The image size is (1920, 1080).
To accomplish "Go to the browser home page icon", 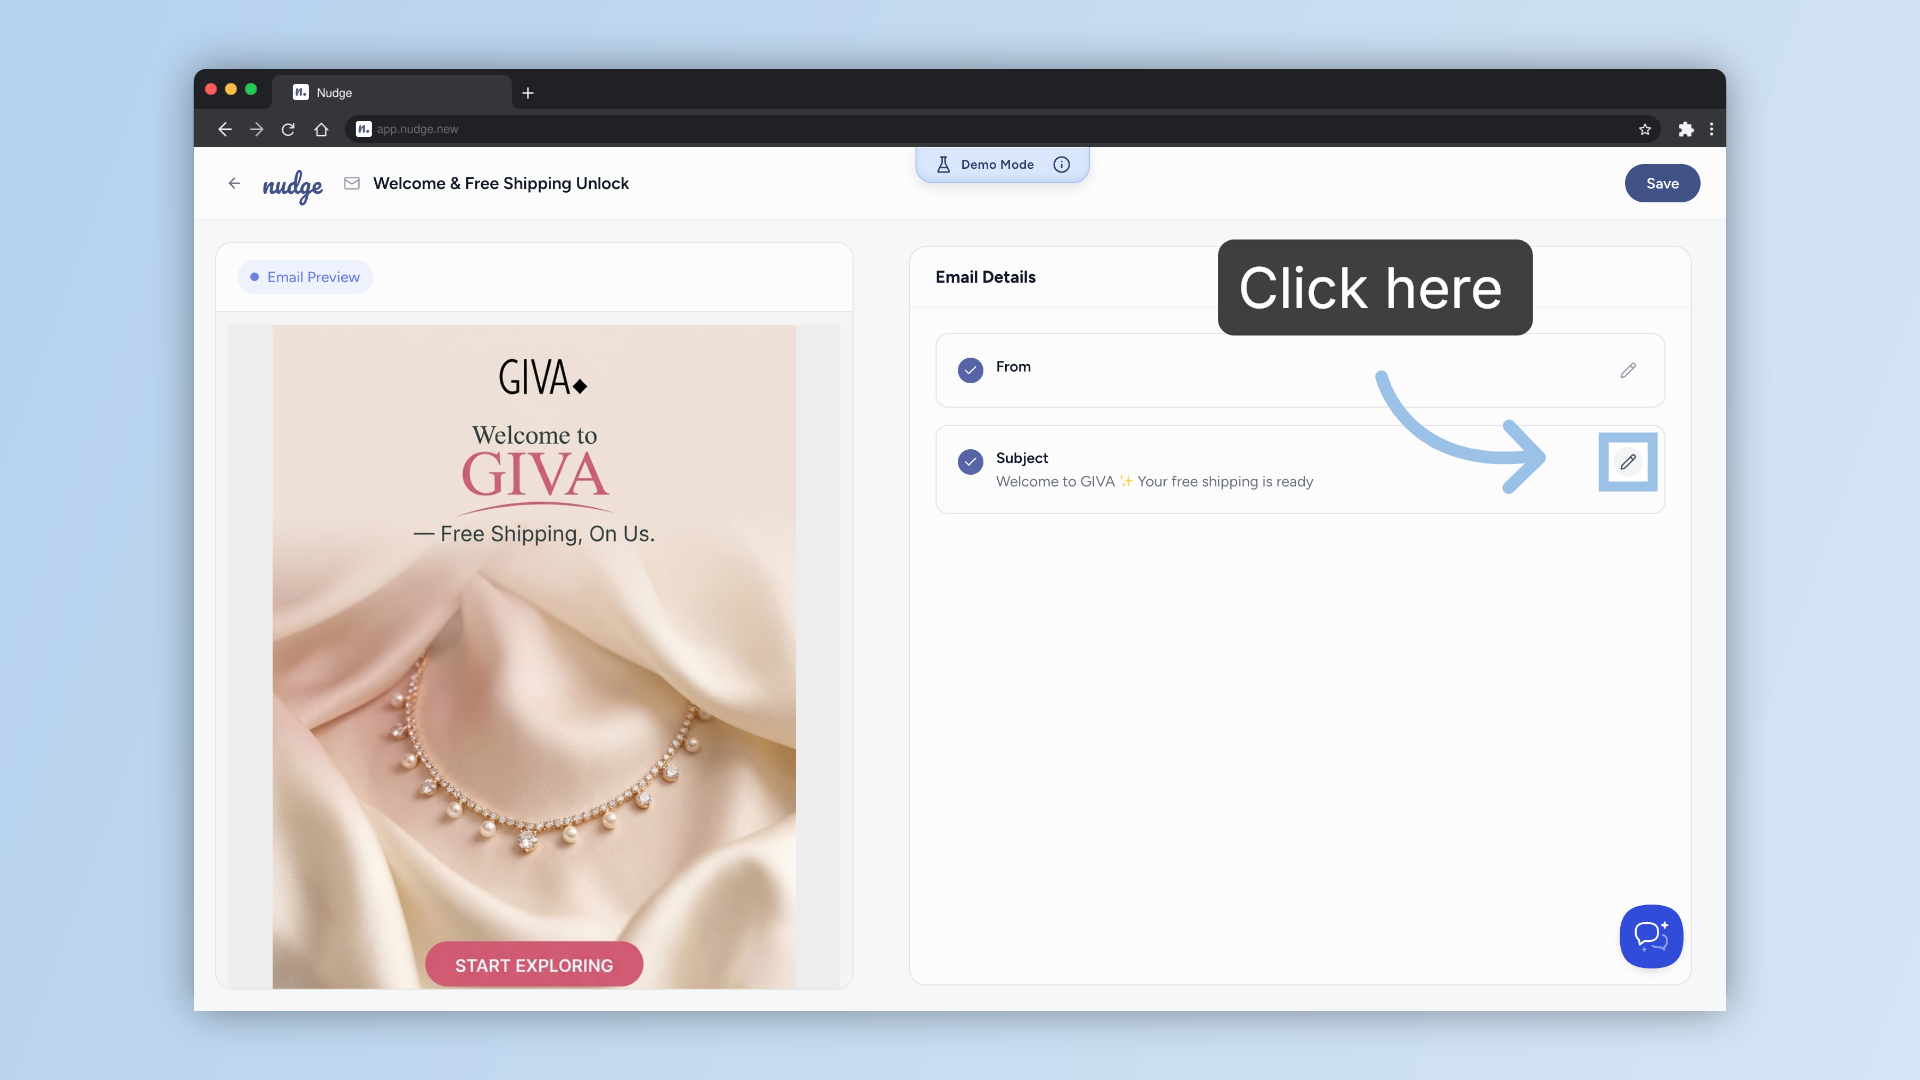I will point(321,129).
